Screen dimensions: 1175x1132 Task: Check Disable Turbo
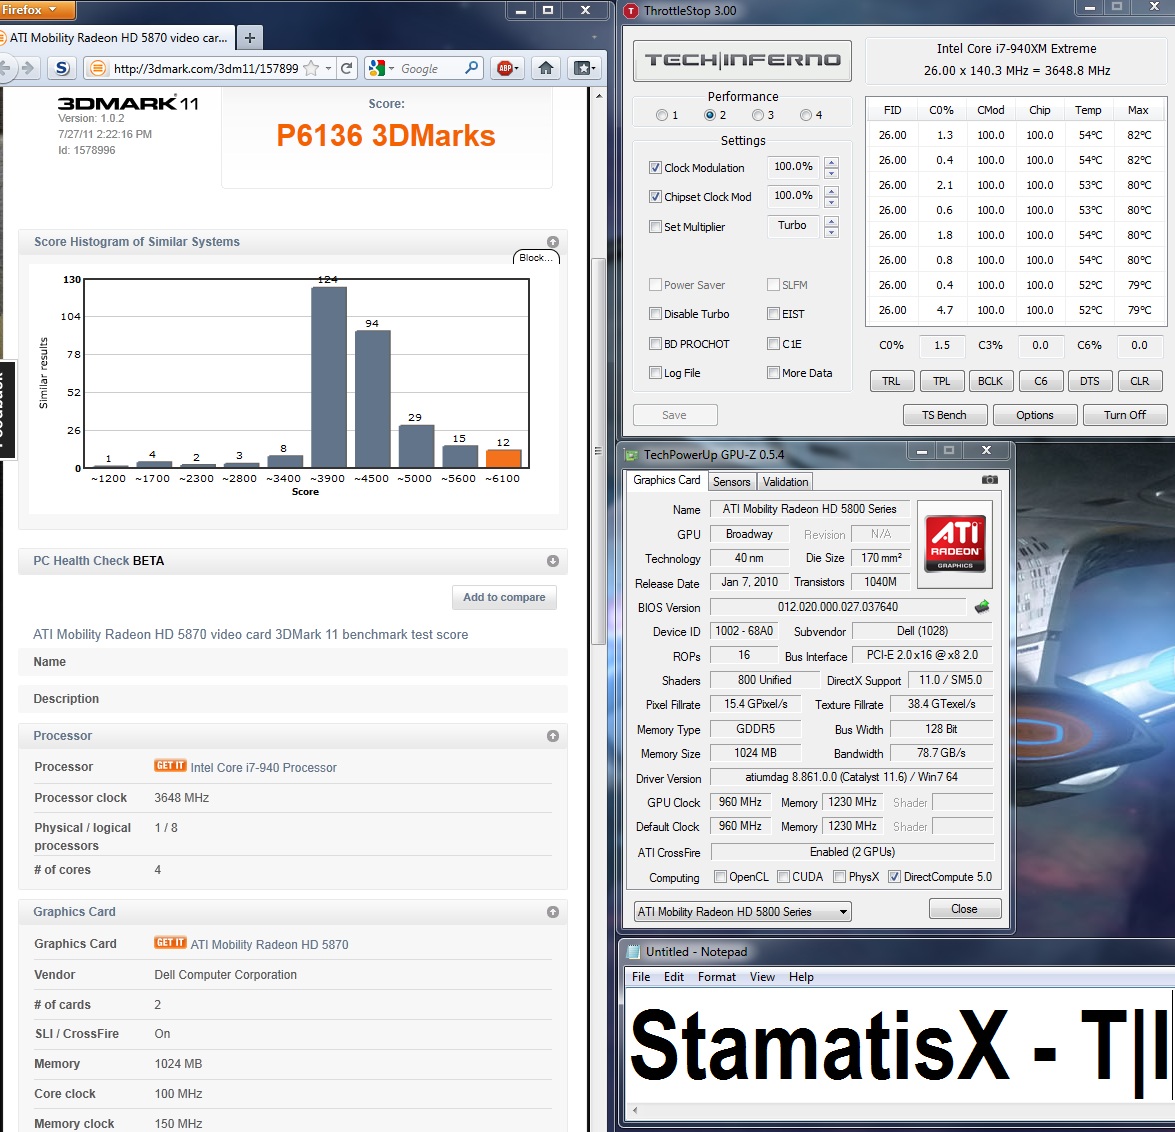pyautogui.click(x=656, y=314)
